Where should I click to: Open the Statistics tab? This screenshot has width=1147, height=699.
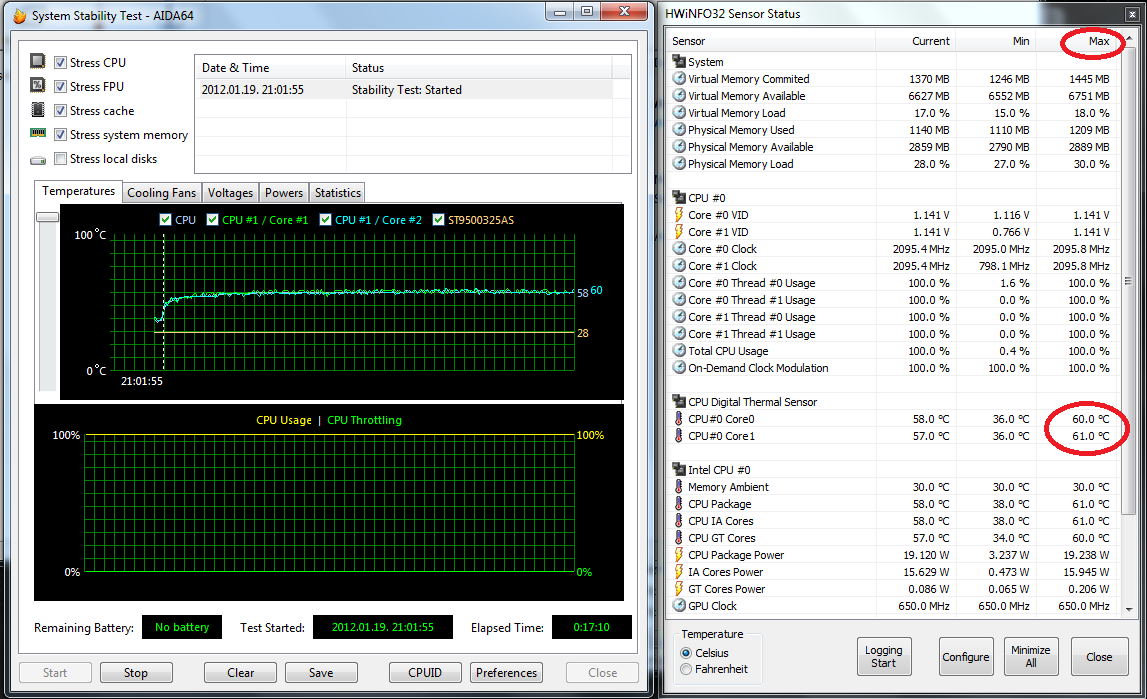(337, 192)
